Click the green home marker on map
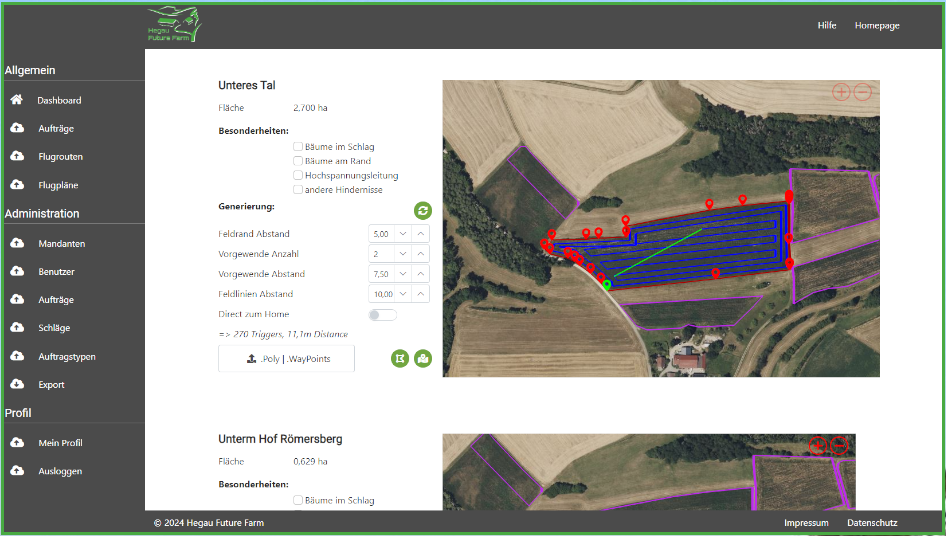This screenshot has width=946, height=536. [x=607, y=285]
